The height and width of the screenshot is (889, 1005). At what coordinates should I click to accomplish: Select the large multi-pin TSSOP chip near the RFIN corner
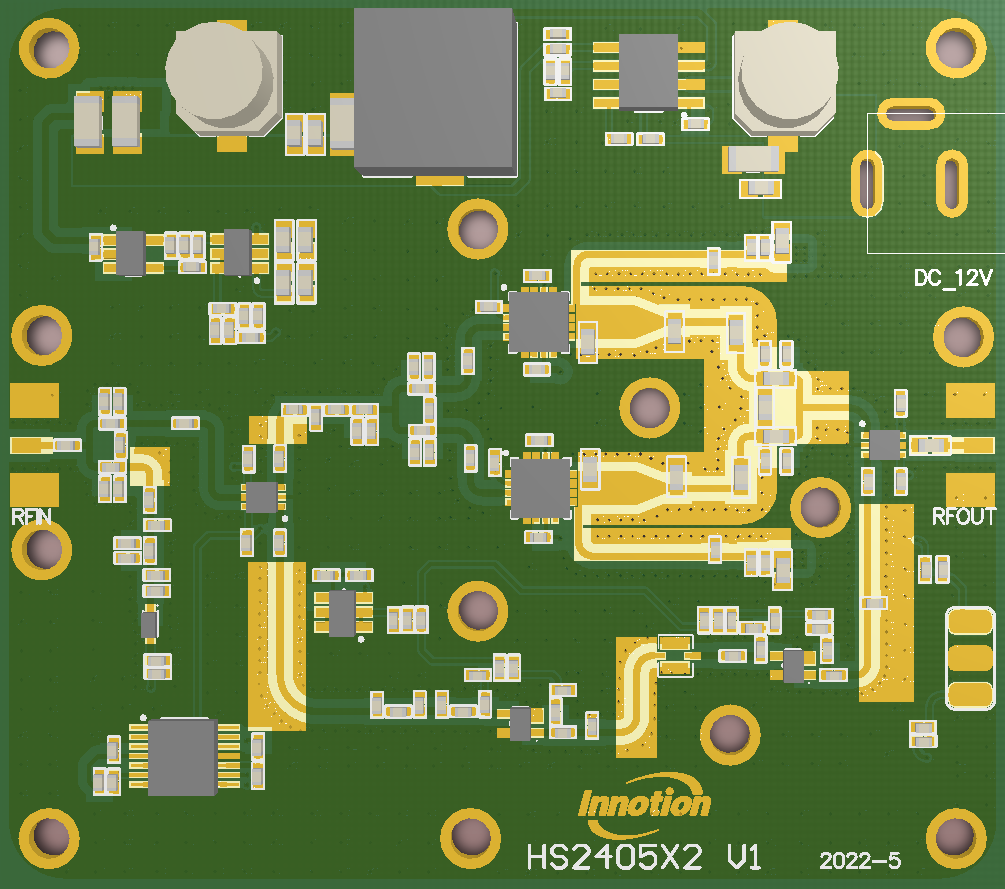pyautogui.click(x=183, y=756)
